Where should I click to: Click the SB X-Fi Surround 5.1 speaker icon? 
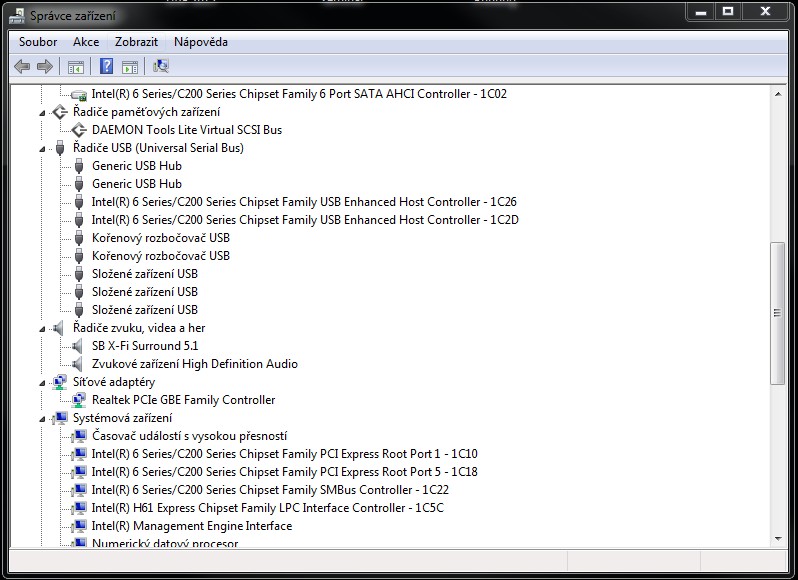[79, 346]
